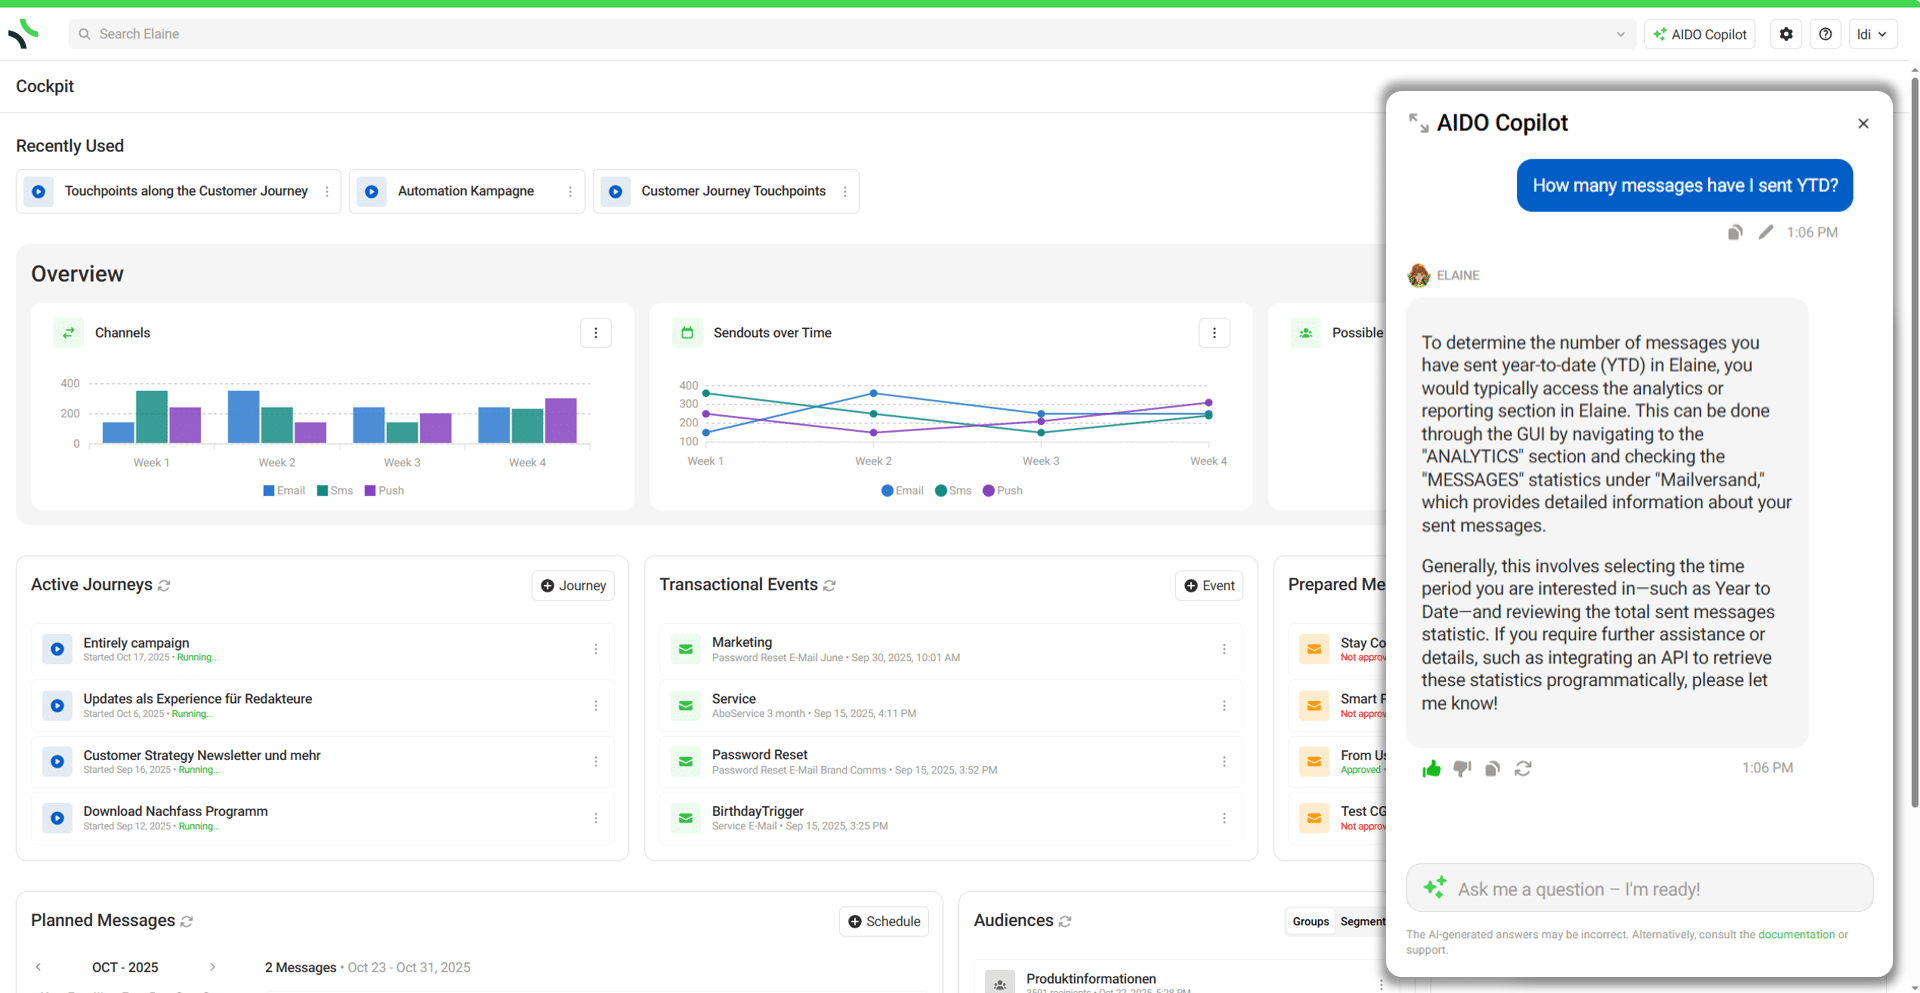The width and height of the screenshot is (1920, 993).
Task: Add a new transactional Event
Action: pyautogui.click(x=1209, y=586)
